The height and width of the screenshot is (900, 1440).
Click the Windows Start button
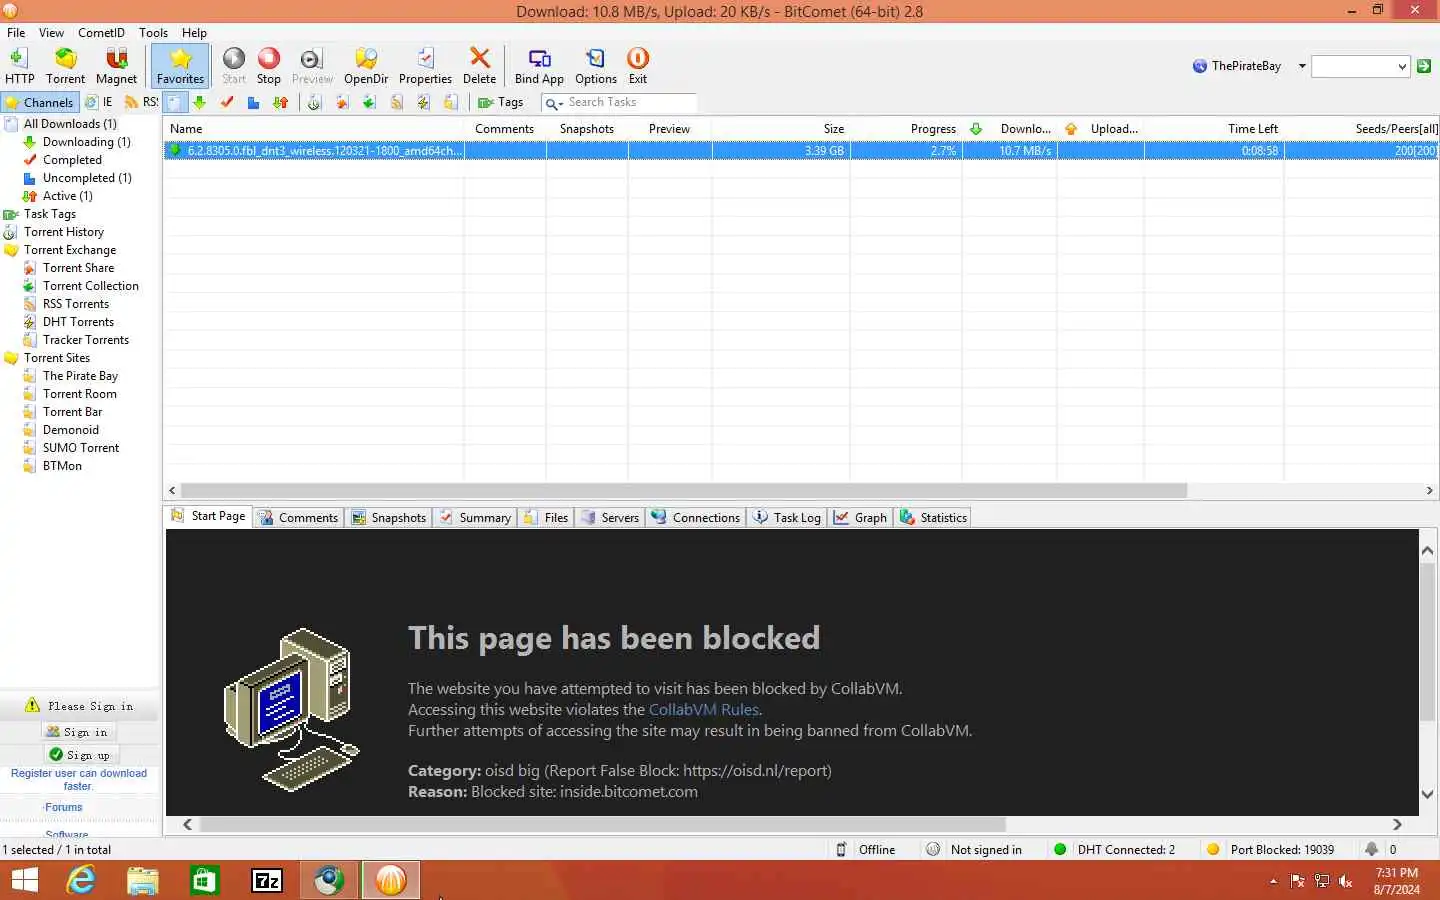pos(24,880)
